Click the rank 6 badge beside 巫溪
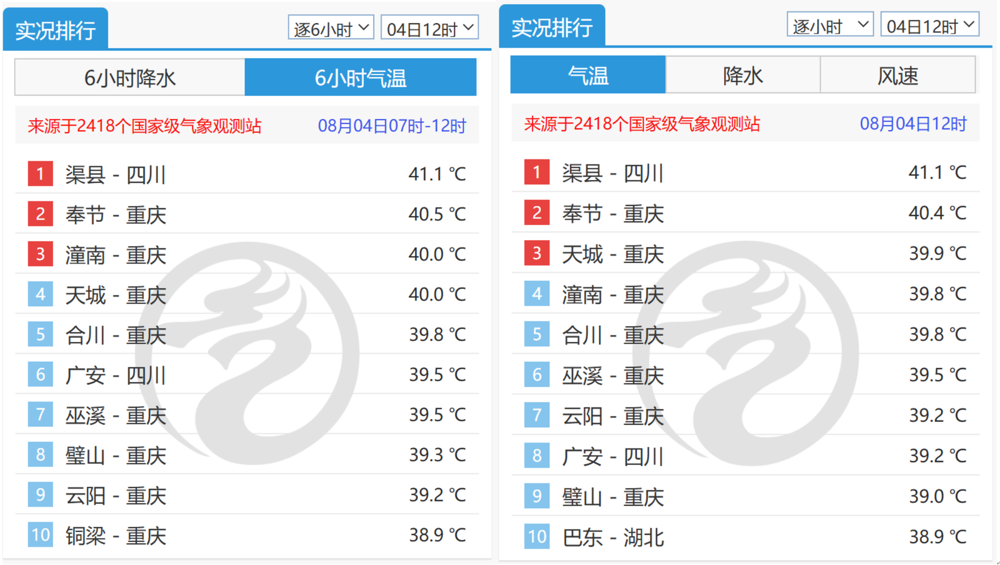The height and width of the screenshot is (565, 1000). pyautogui.click(x=536, y=375)
